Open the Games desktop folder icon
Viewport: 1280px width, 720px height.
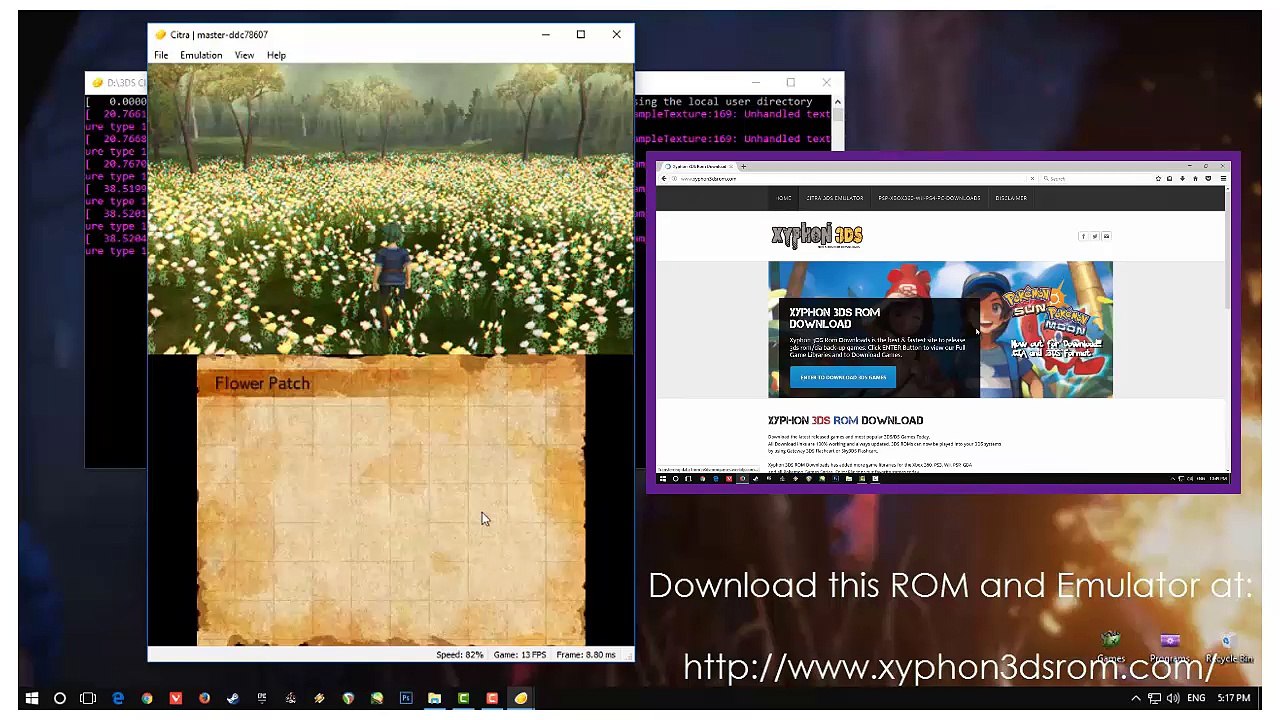pos(1111,646)
